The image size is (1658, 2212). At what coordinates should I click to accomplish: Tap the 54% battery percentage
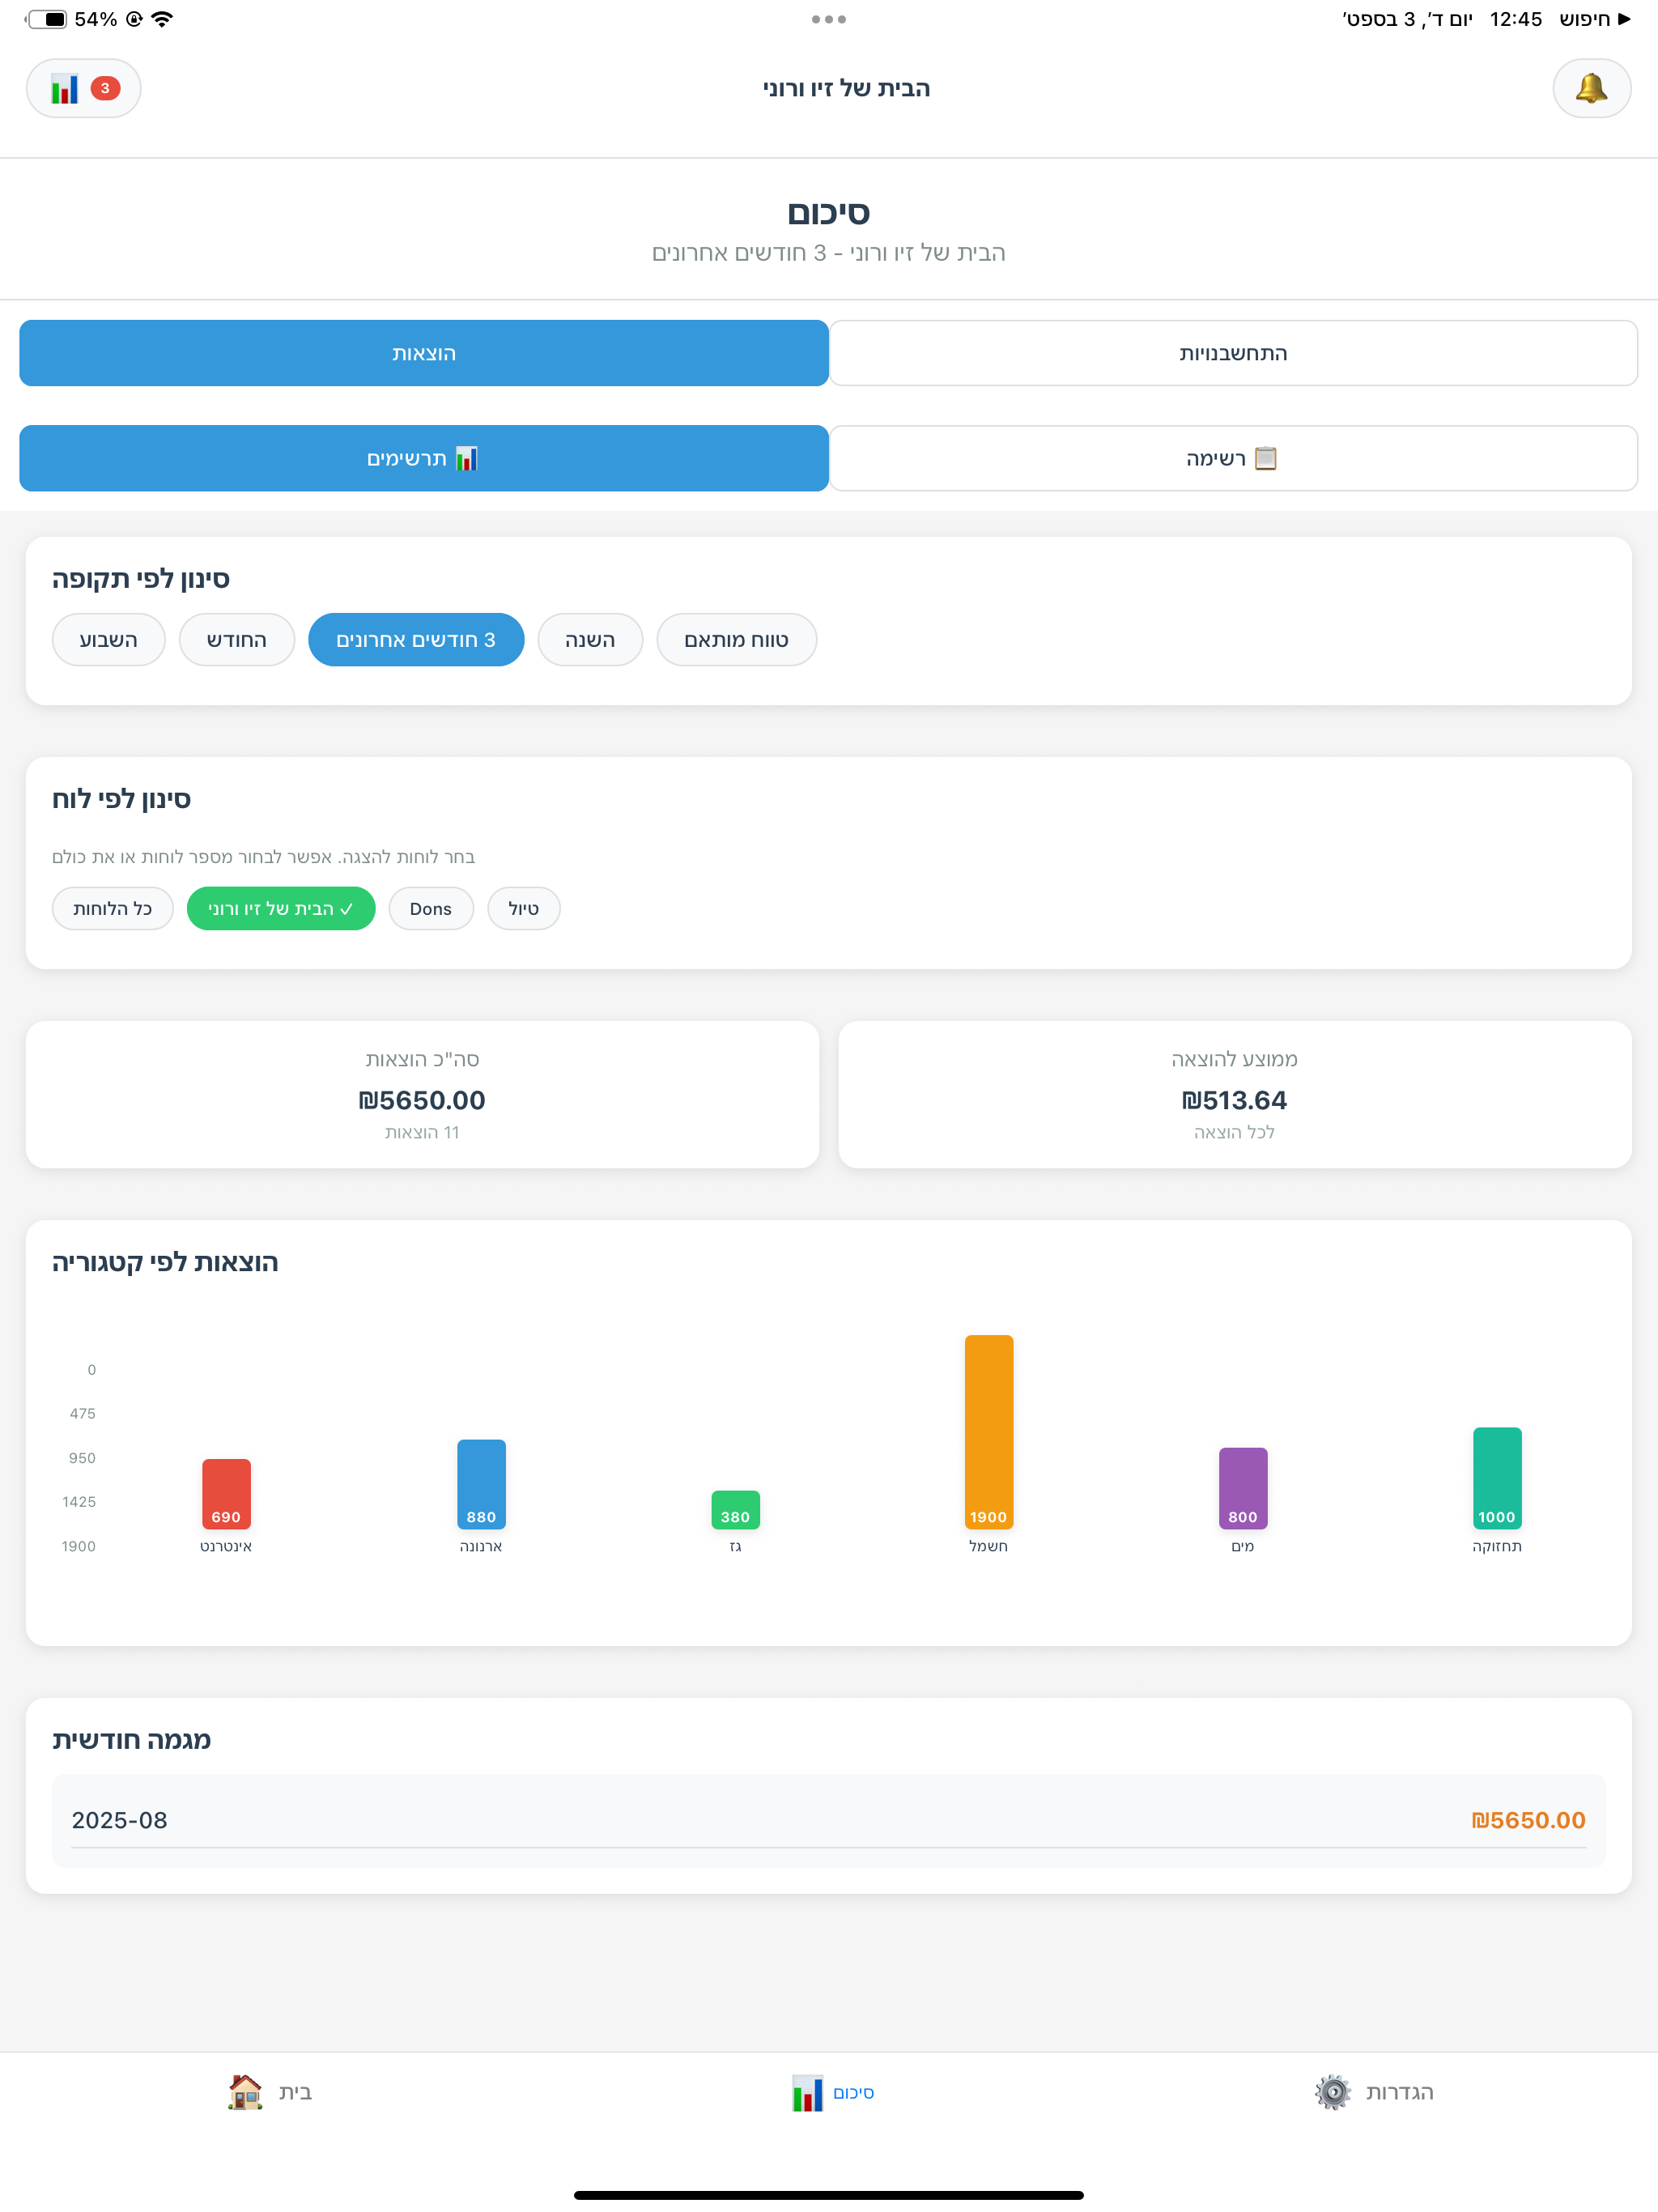point(96,19)
